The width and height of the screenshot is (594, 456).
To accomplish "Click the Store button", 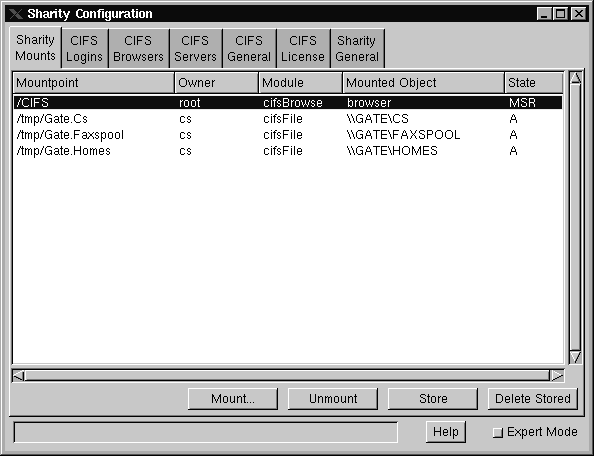I will [433, 399].
